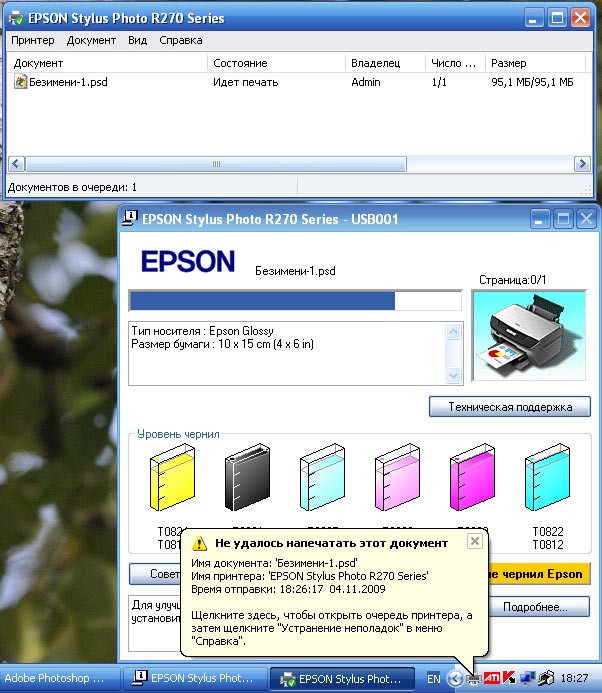The width and height of the screenshot is (602, 693).
Task: Click the warning icon in the balloon
Action: click(199, 543)
